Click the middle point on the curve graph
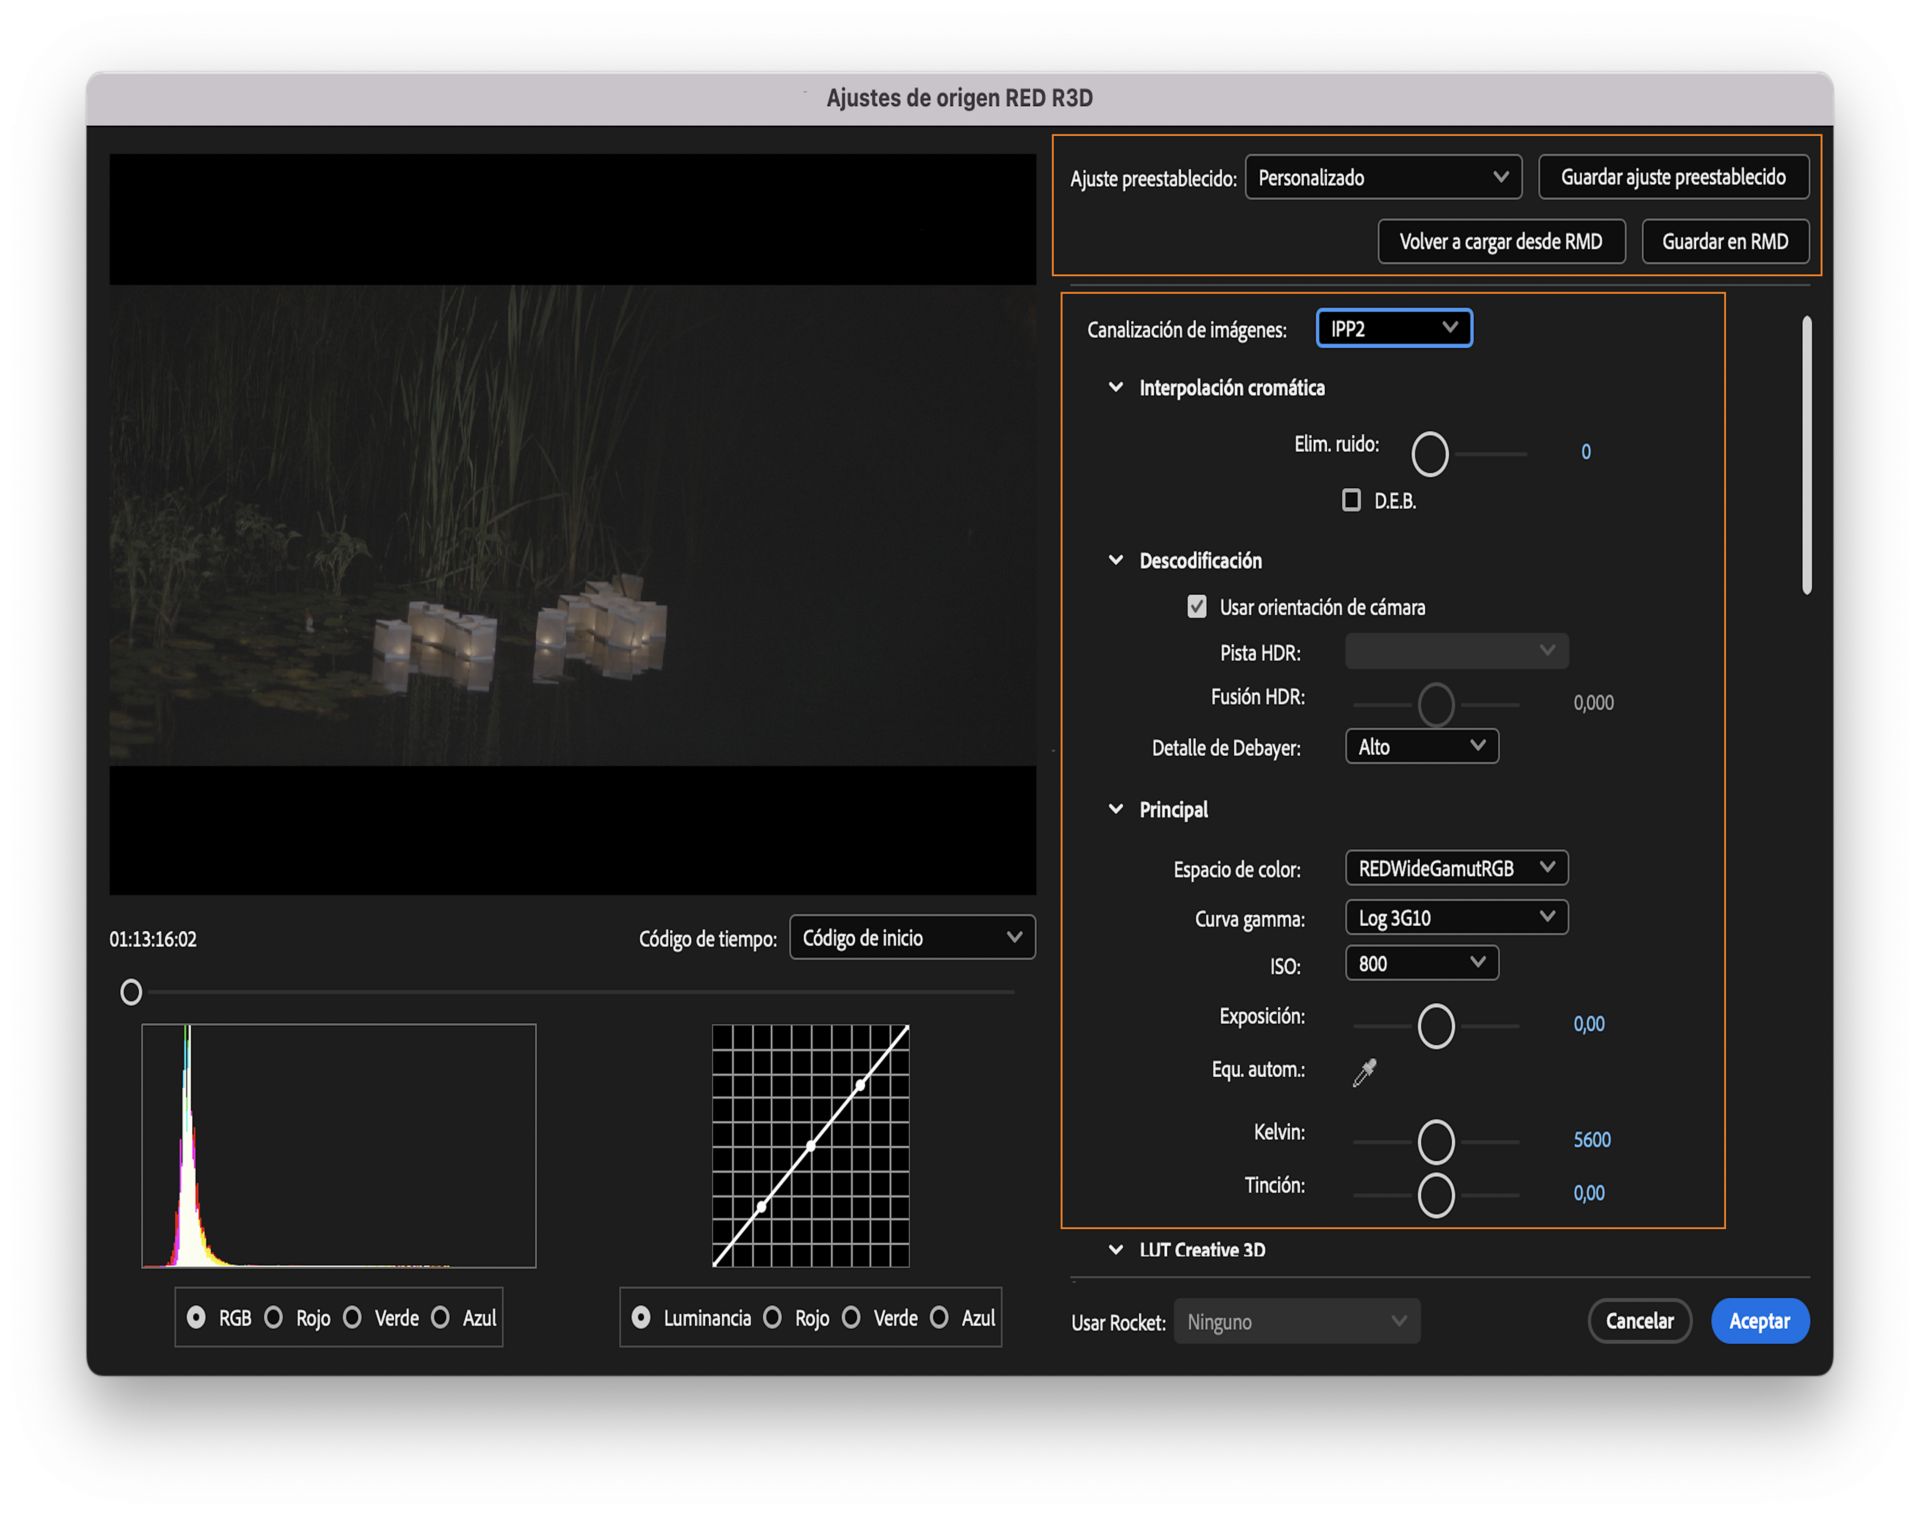Image resolution: width=1920 pixels, height=1517 pixels. (x=811, y=1145)
